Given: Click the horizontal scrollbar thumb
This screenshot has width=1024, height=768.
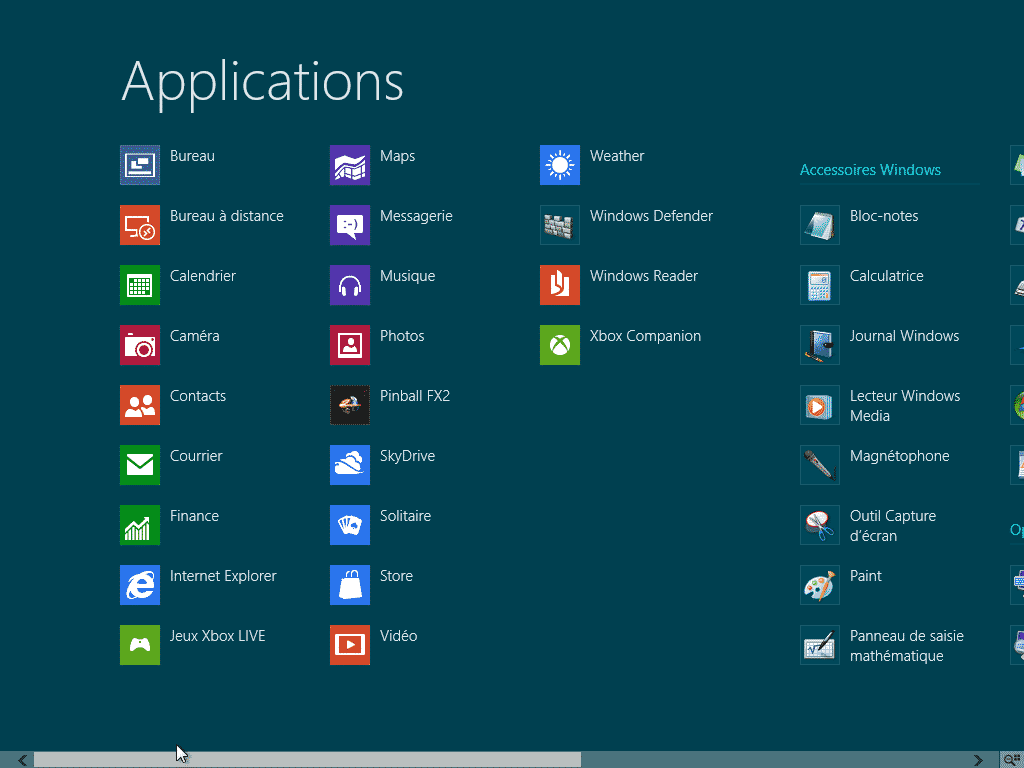Looking at the screenshot, I should (x=307, y=760).
